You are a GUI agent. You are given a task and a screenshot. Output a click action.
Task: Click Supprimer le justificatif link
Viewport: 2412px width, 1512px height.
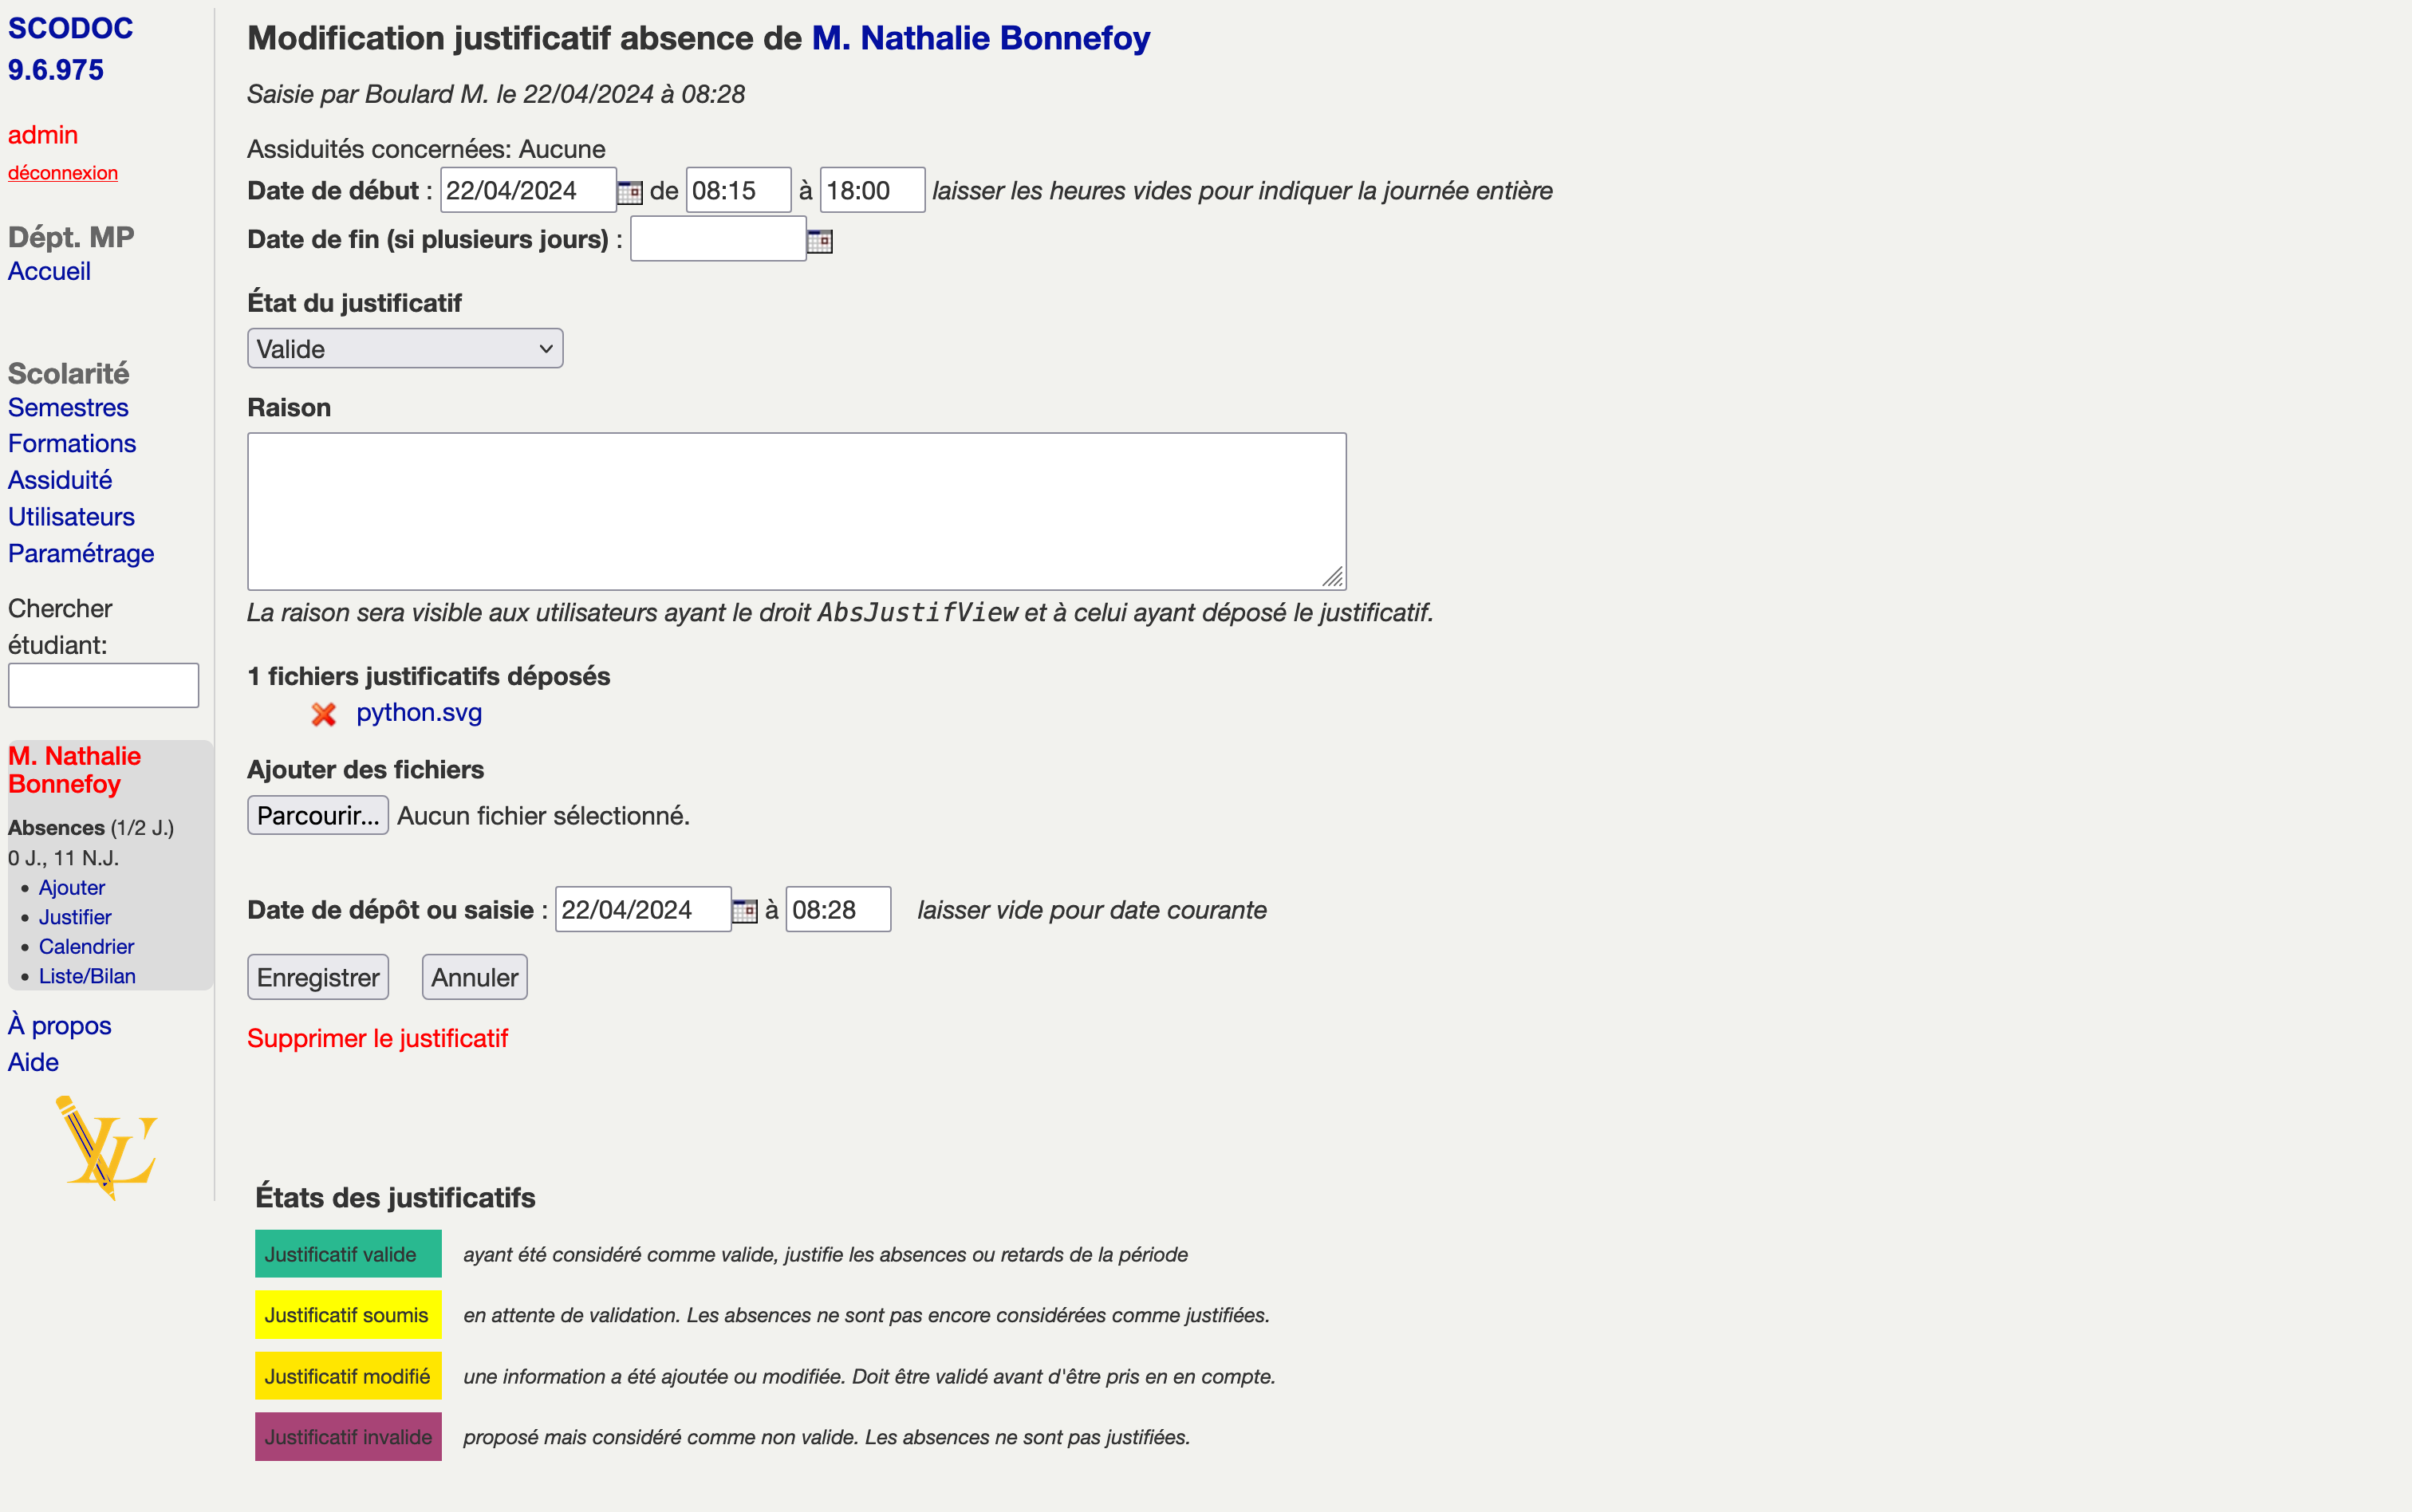coord(378,1037)
